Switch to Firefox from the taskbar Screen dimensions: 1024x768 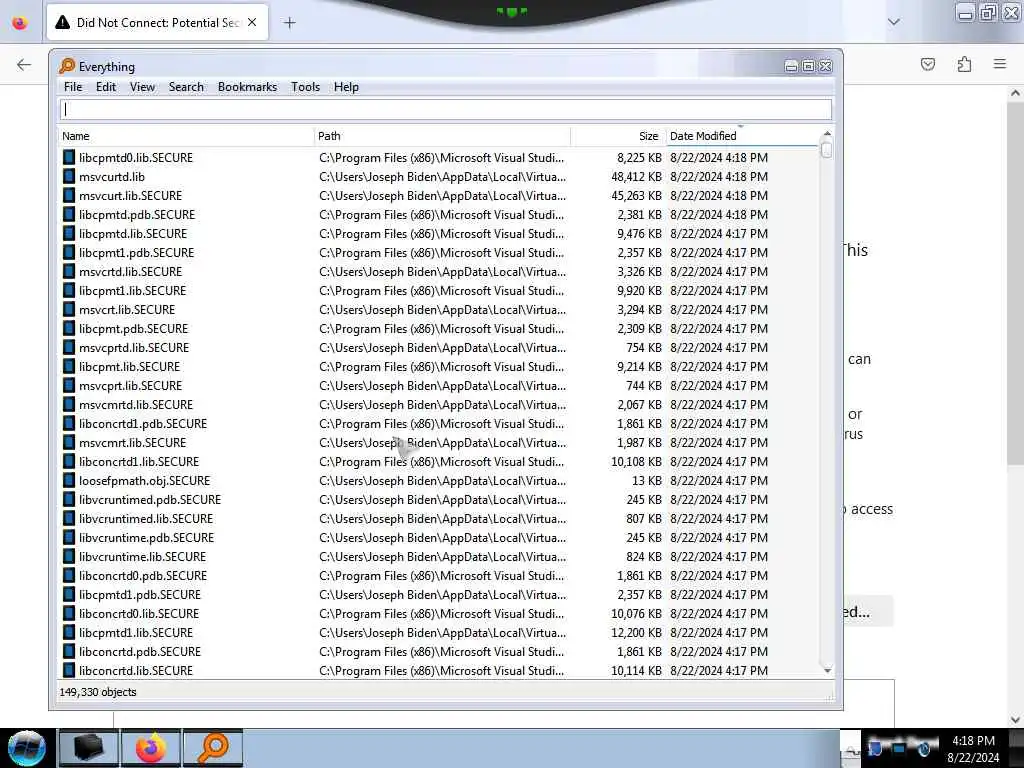click(150, 748)
